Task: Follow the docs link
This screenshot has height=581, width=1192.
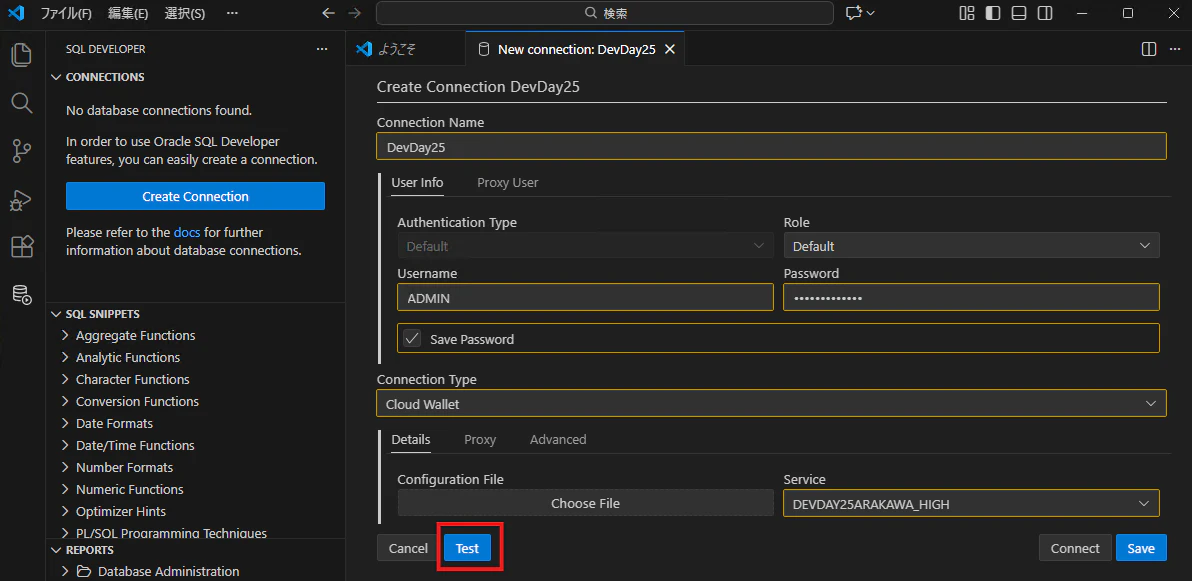Action: pyautogui.click(x=187, y=232)
